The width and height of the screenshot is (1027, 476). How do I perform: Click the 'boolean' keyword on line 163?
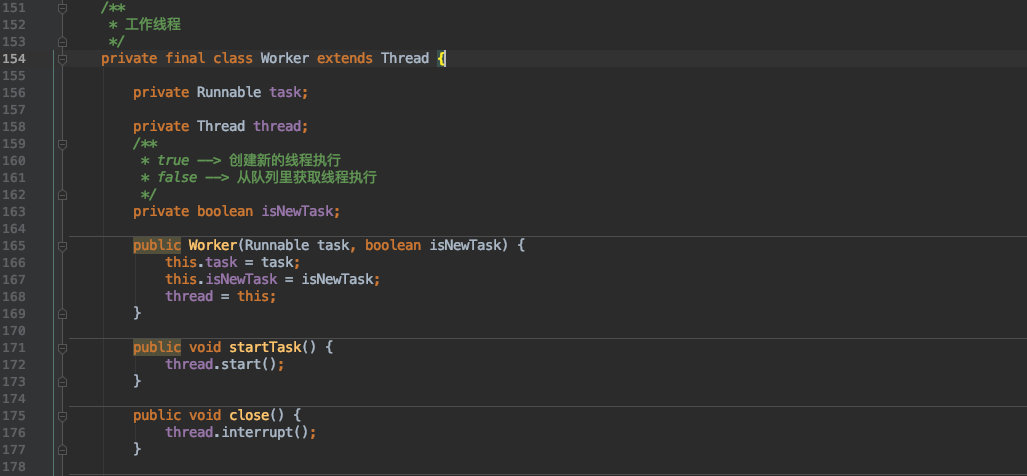coord(225,211)
